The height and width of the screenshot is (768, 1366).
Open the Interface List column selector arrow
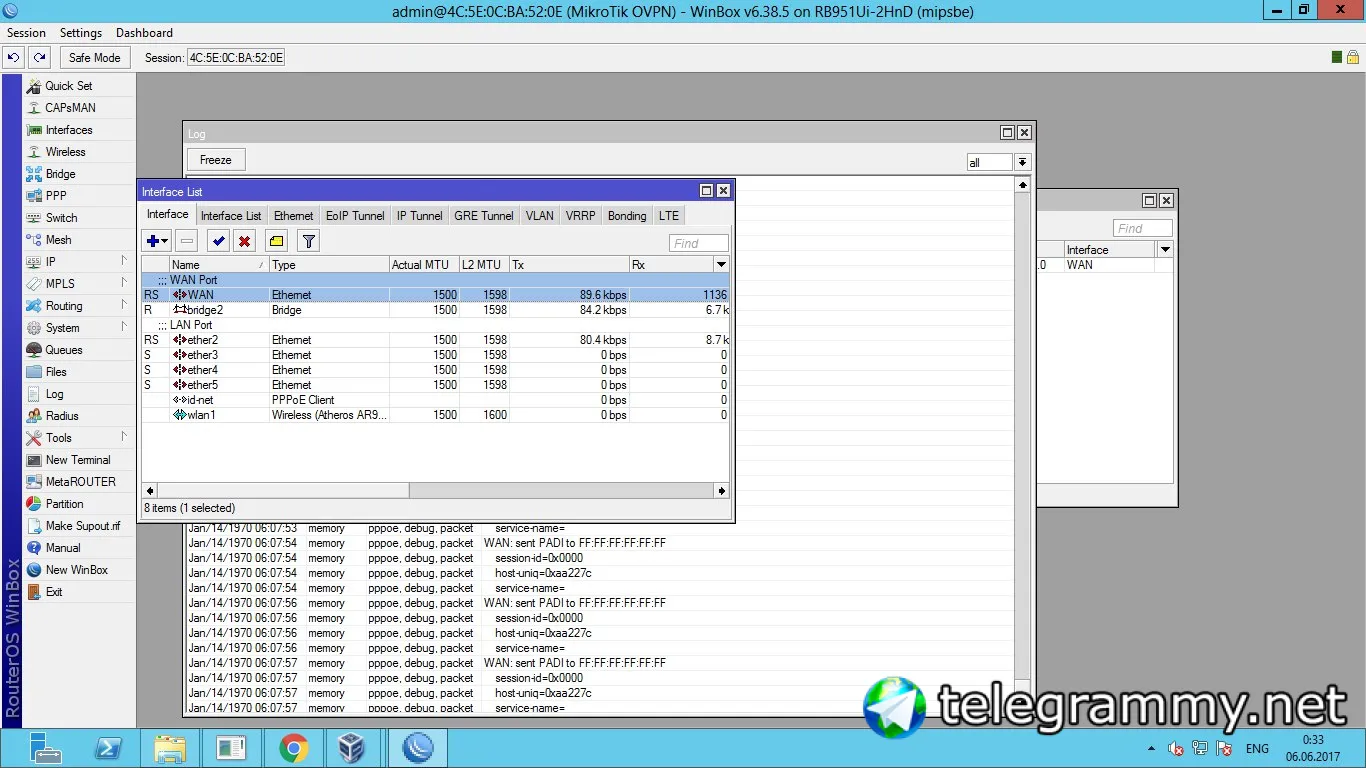[721, 265]
